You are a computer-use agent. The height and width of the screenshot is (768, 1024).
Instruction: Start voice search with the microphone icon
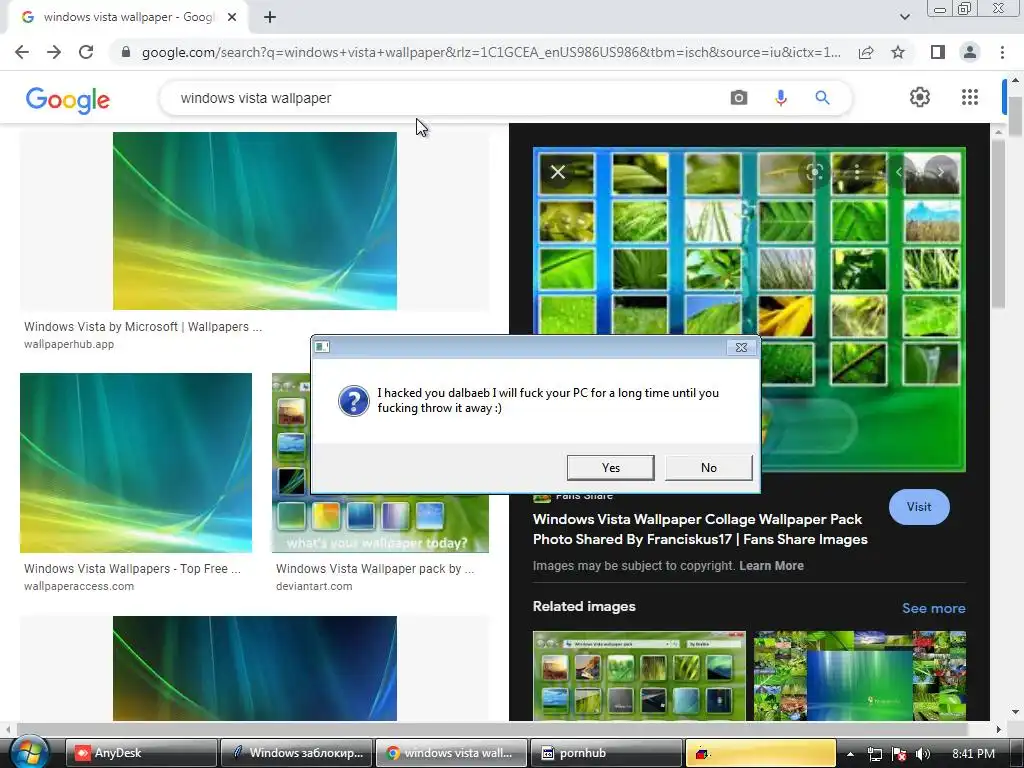780,98
